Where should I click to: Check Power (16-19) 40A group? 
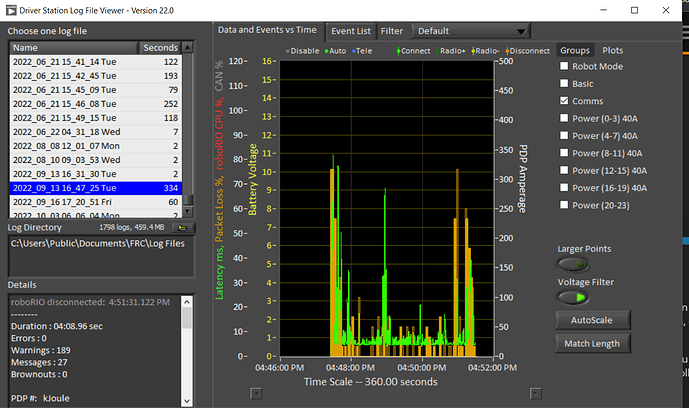point(564,187)
